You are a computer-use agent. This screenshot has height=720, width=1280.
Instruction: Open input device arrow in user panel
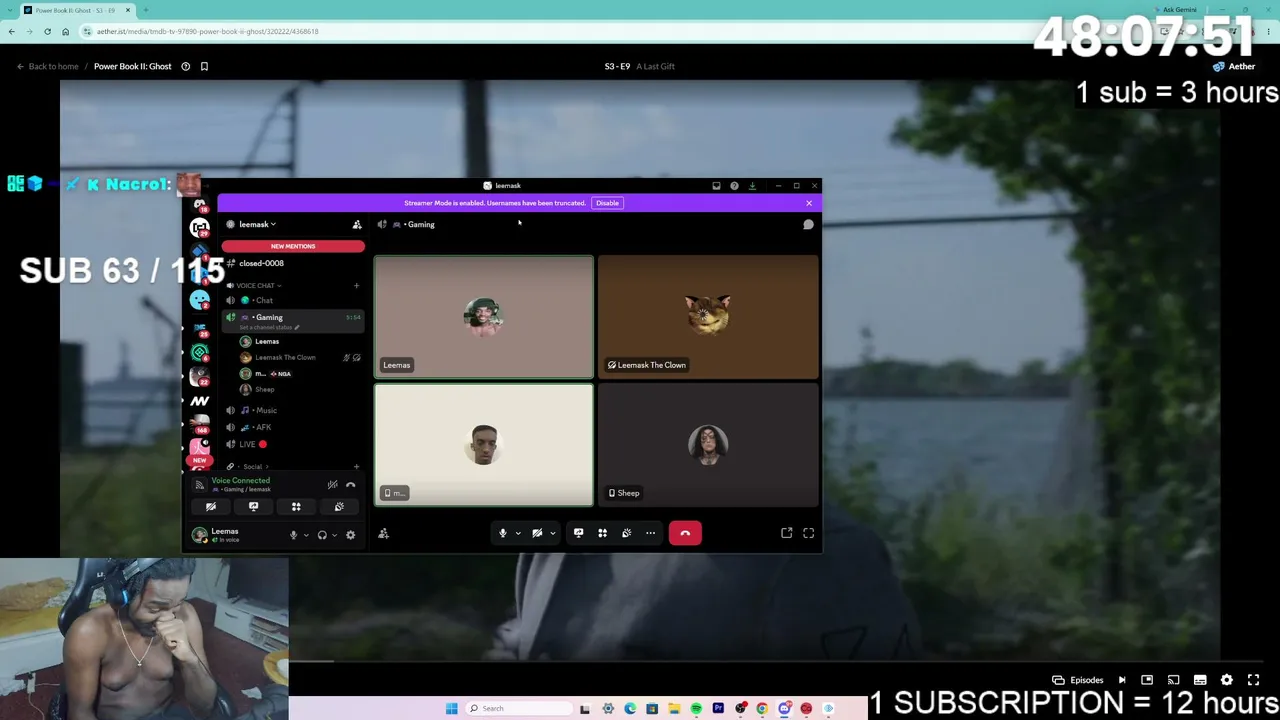pyautogui.click(x=306, y=535)
